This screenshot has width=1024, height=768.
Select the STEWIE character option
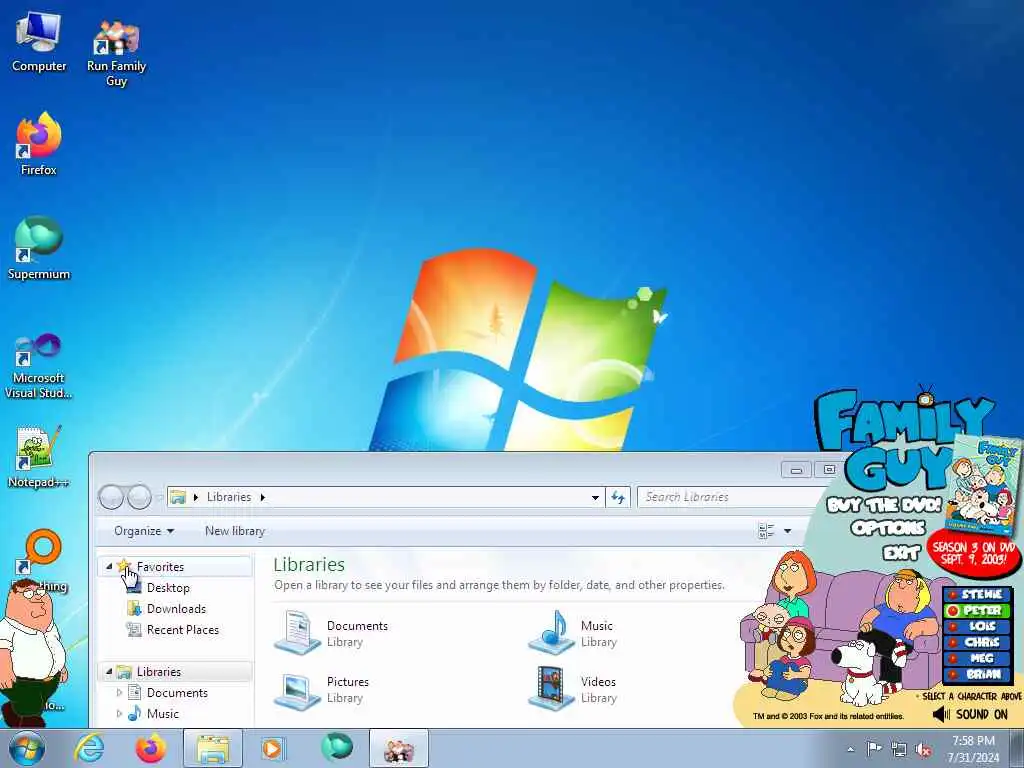point(977,594)
